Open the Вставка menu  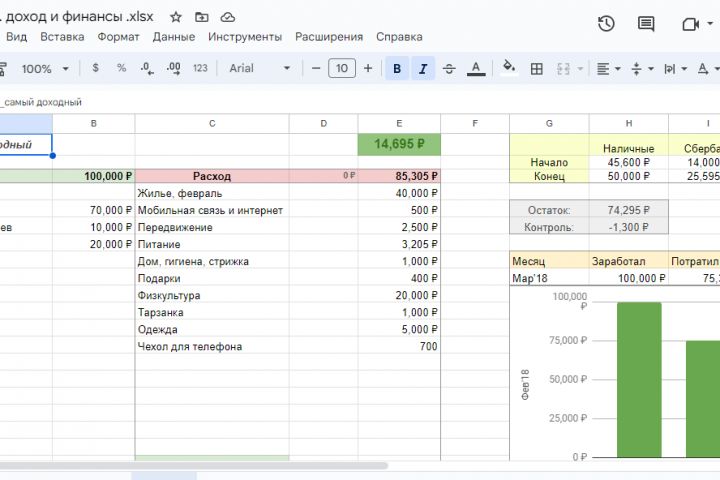pos(62,37)
